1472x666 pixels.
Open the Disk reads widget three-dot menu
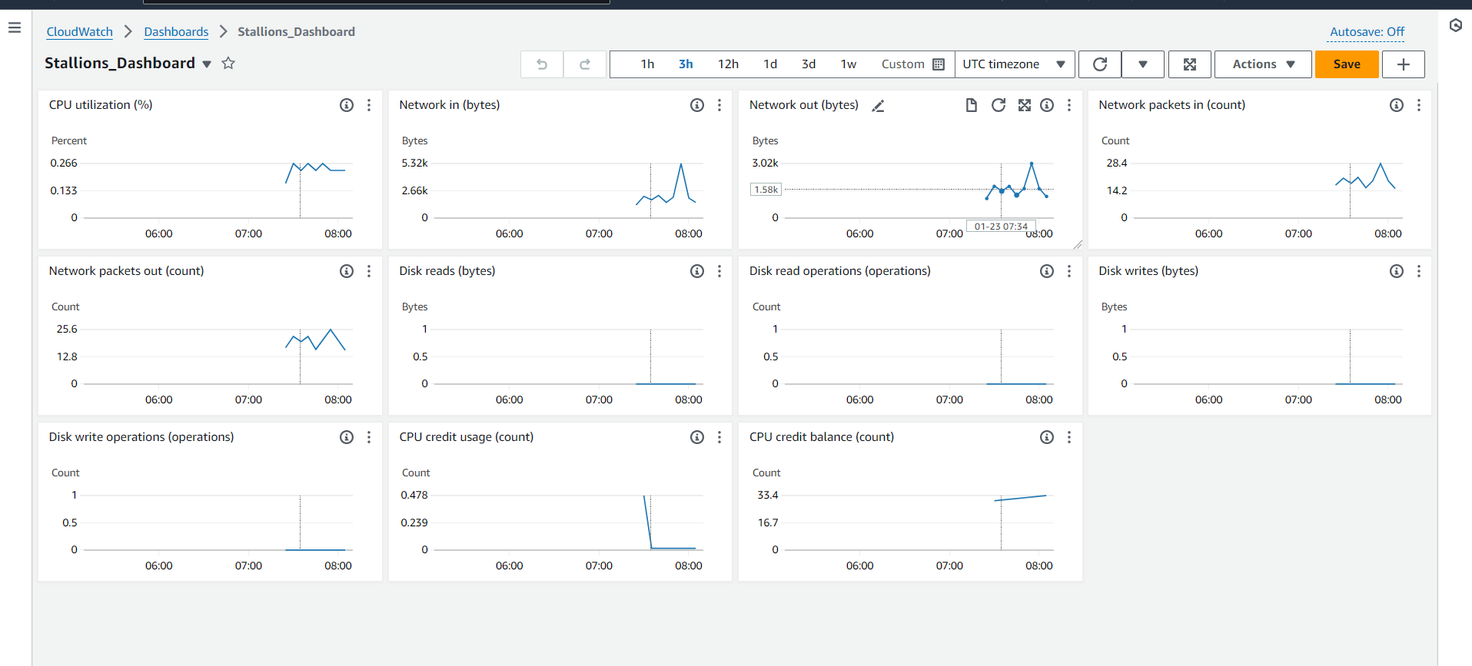coord(719,271)
